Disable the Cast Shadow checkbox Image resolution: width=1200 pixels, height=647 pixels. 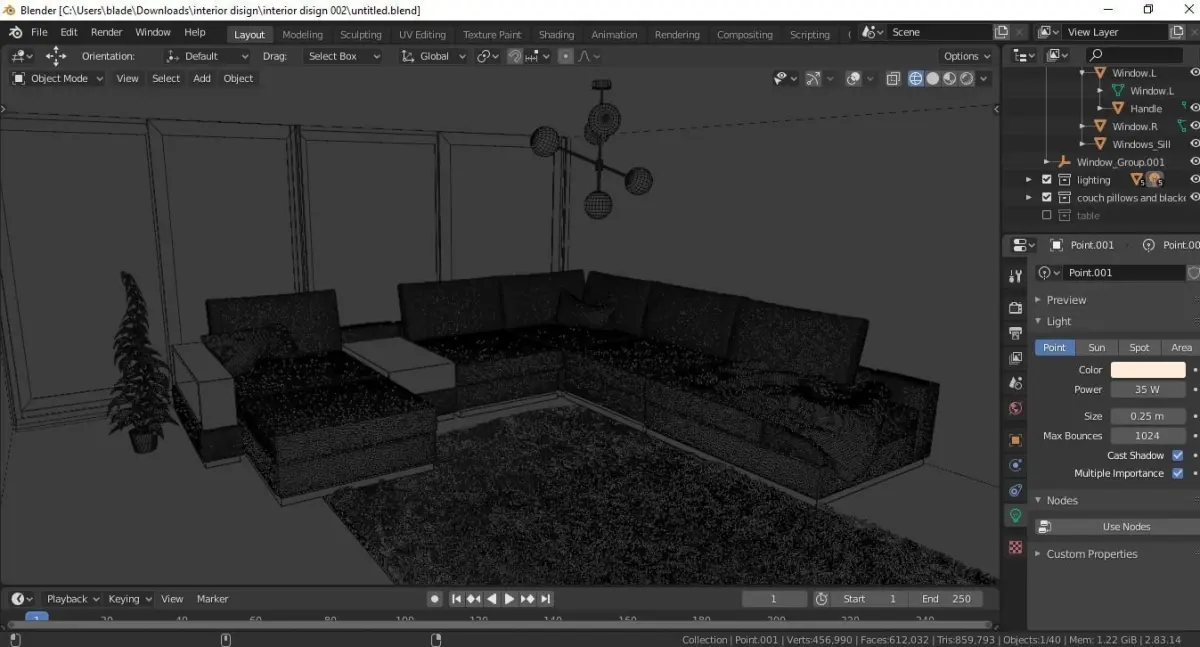pos(1177,455)
